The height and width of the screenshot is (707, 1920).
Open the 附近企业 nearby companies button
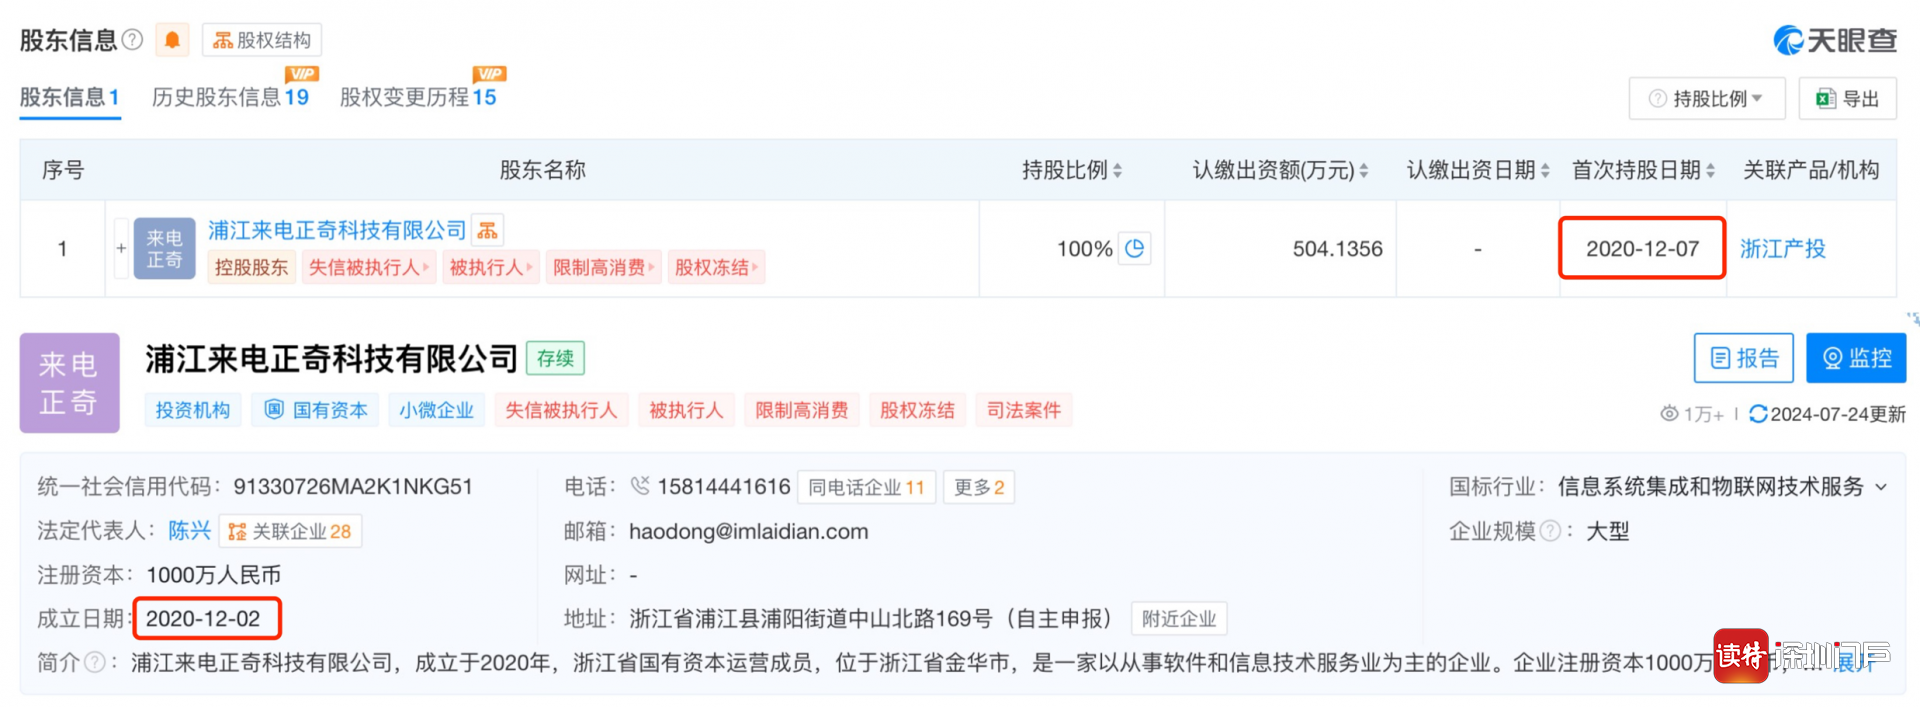1179,619
